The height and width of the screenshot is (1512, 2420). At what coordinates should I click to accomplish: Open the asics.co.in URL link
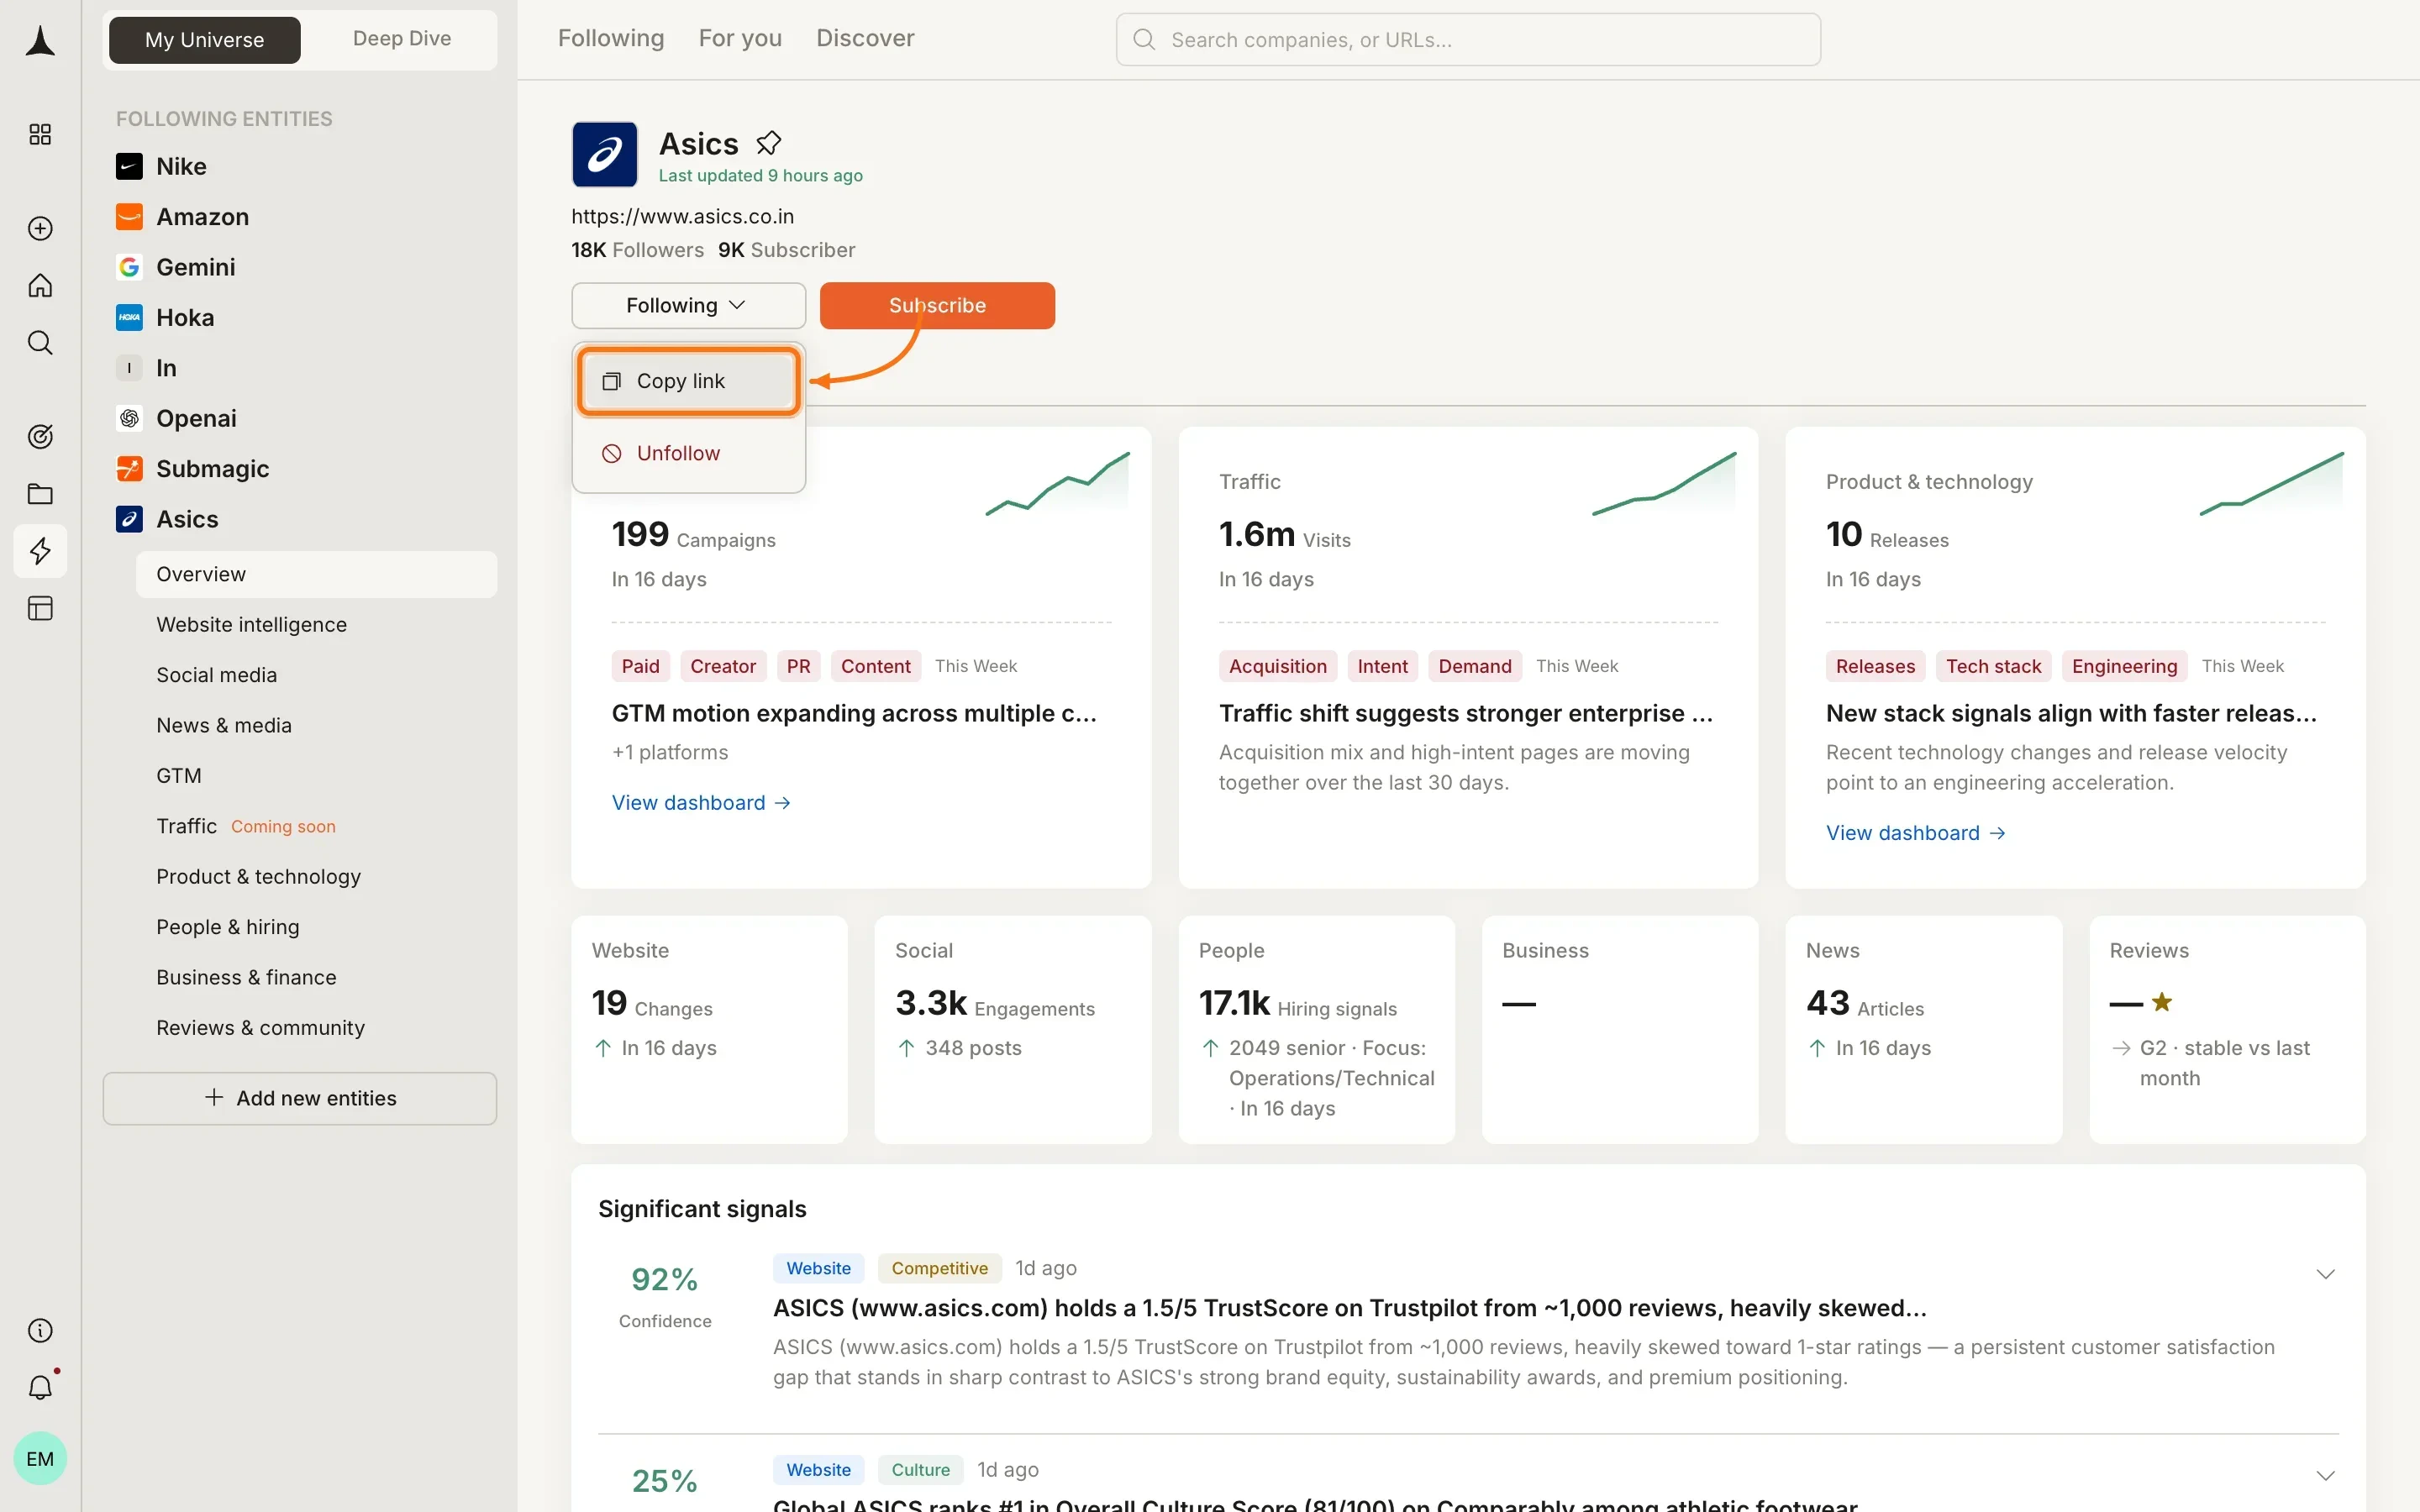682,216
